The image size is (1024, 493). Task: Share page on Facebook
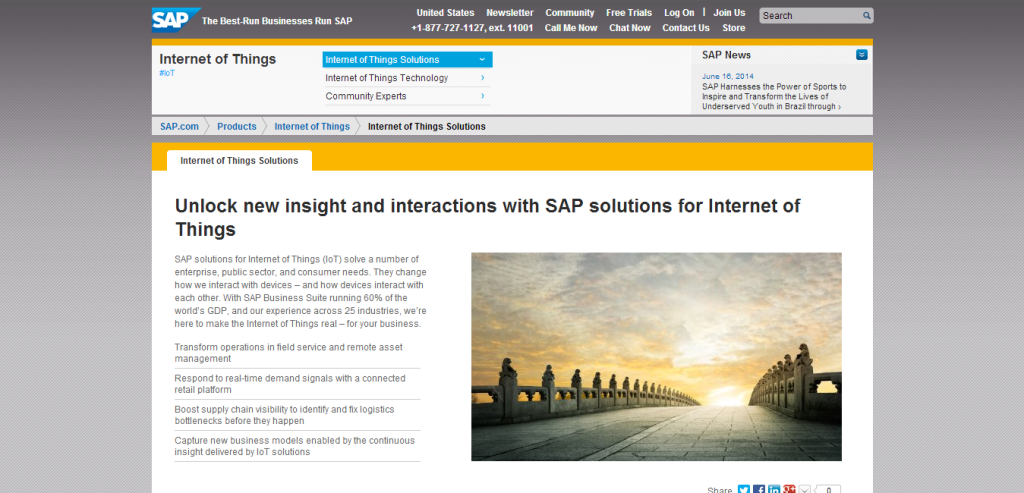(x=759, y=490)
